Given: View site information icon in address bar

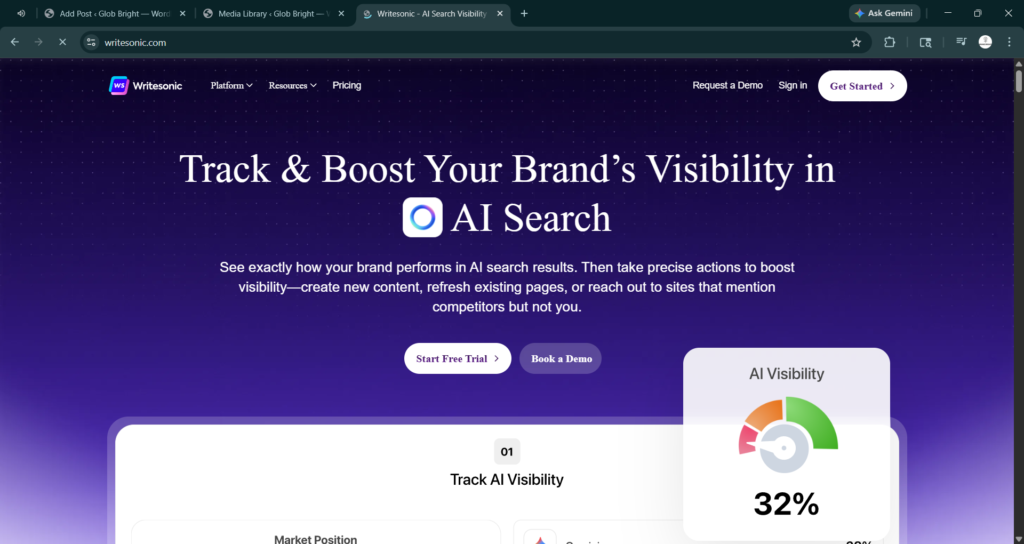Looking at the screenshot, I should point(91,42).
